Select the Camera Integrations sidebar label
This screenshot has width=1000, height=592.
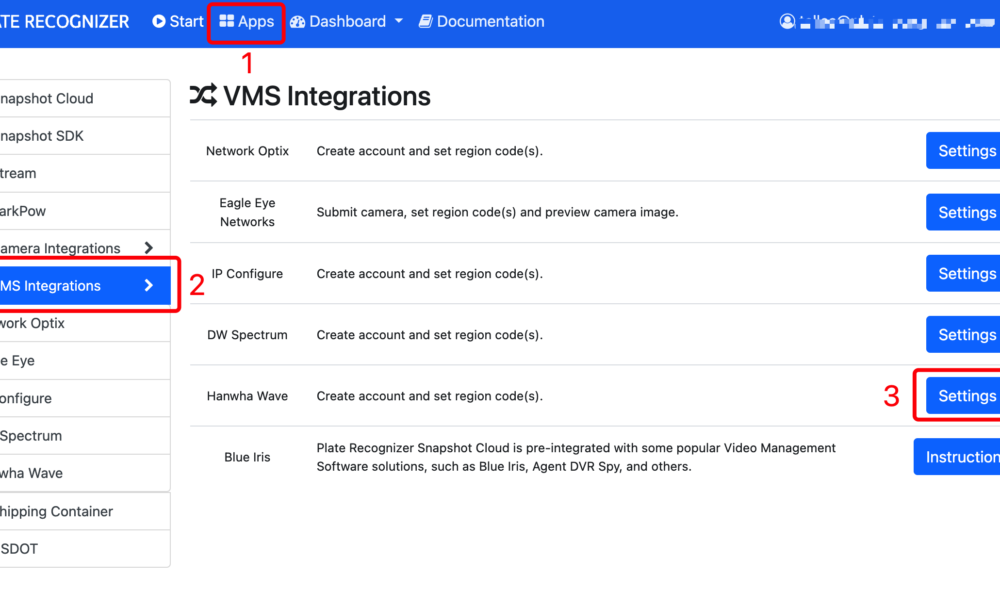(61, 248)
